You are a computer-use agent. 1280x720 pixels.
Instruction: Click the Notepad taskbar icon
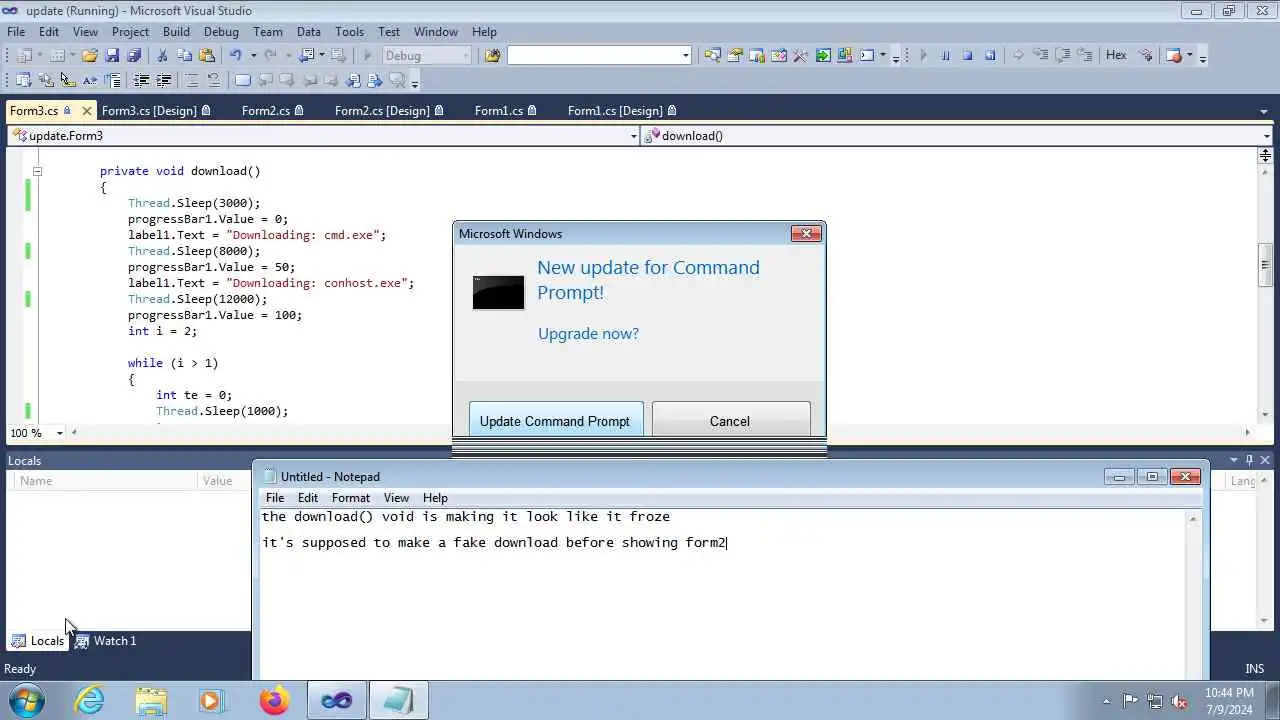[x=398, y=700]
